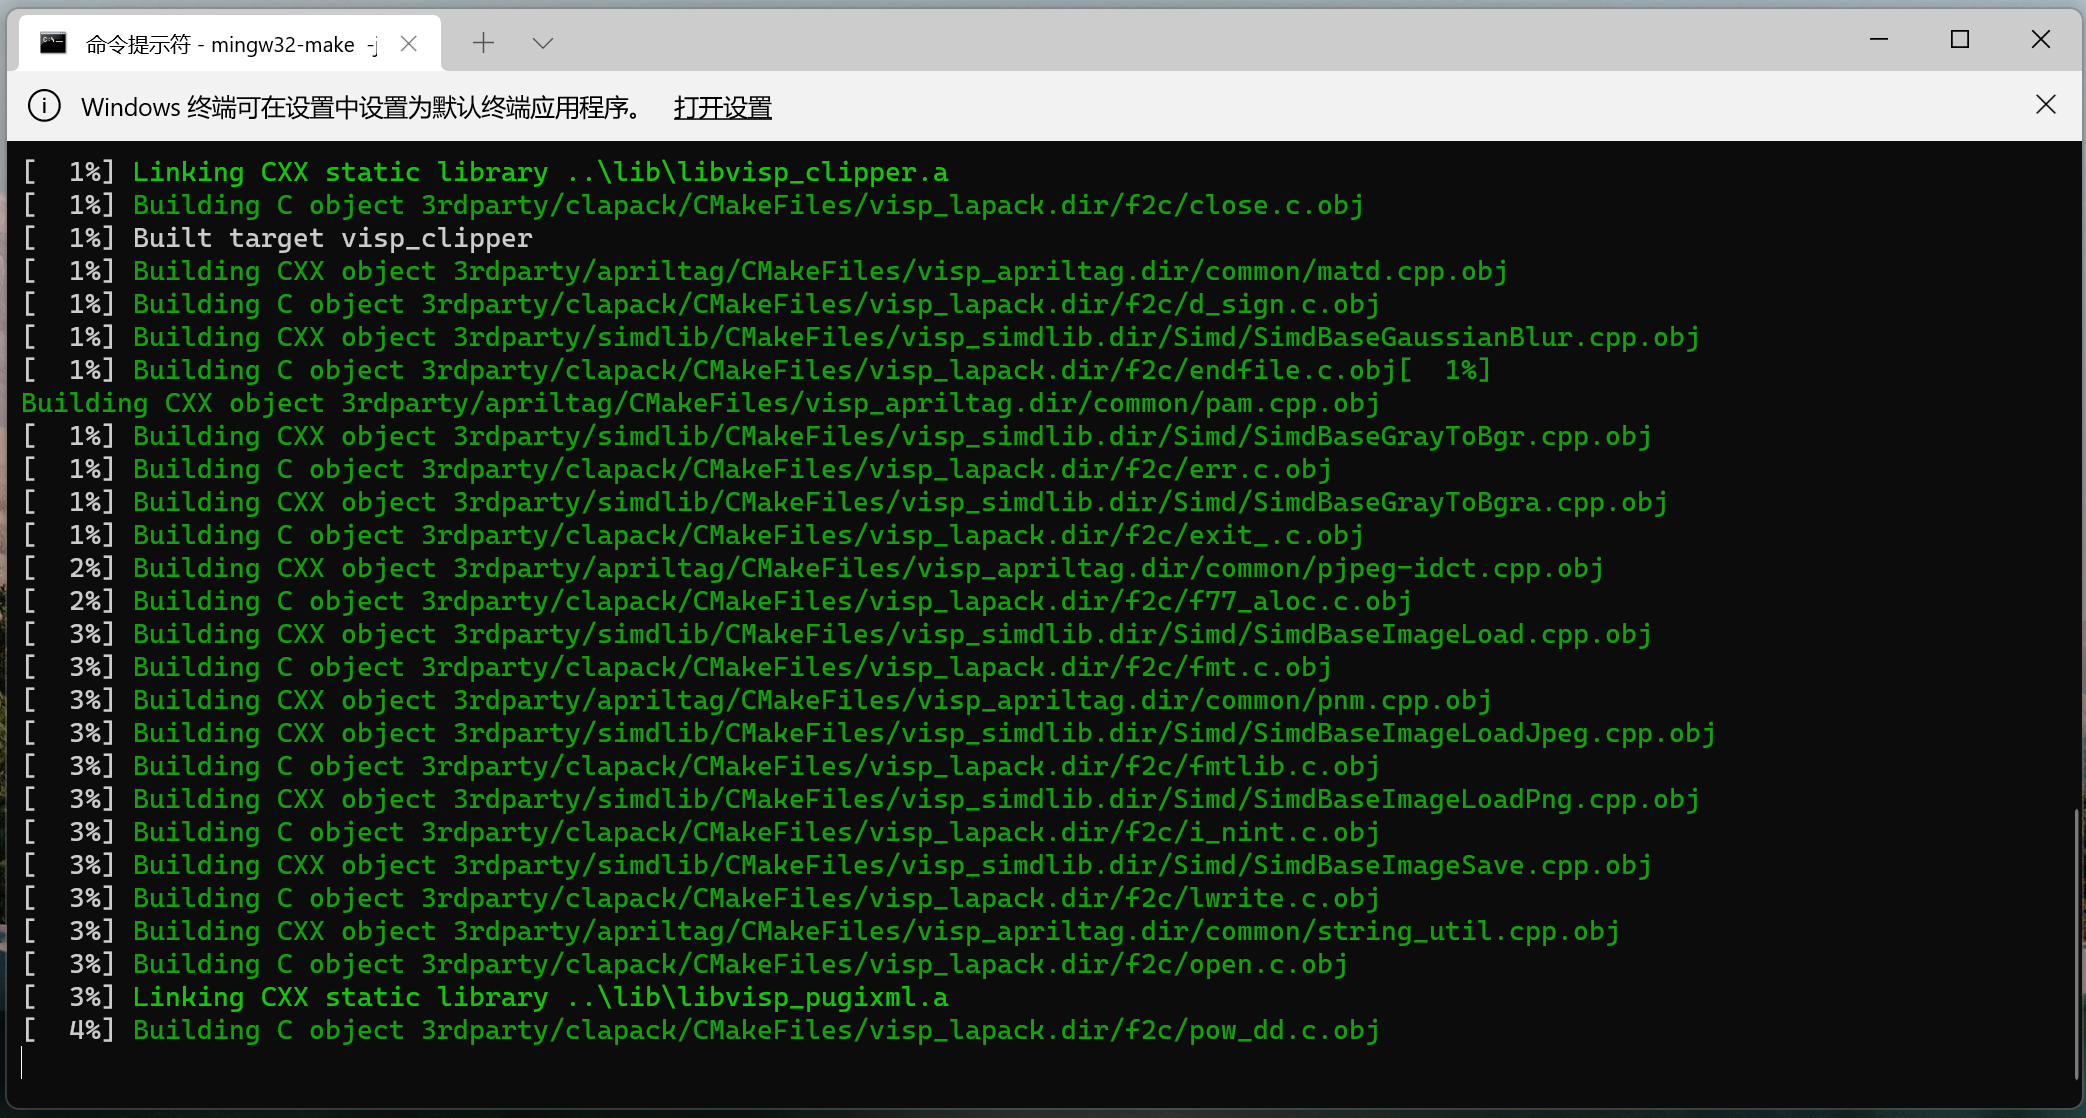The height and width of the screenshot is (1118, 2086).
Task: Minimize the terminal window
Action: pos(1879,40)
